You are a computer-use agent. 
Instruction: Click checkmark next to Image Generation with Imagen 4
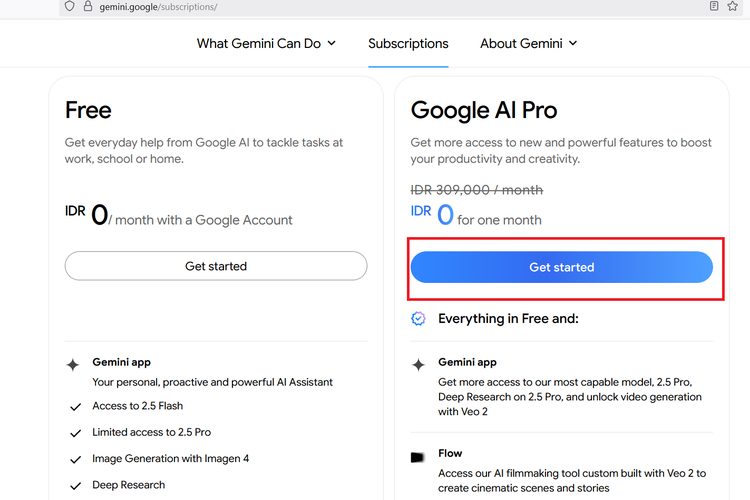[x=76, y=460]
